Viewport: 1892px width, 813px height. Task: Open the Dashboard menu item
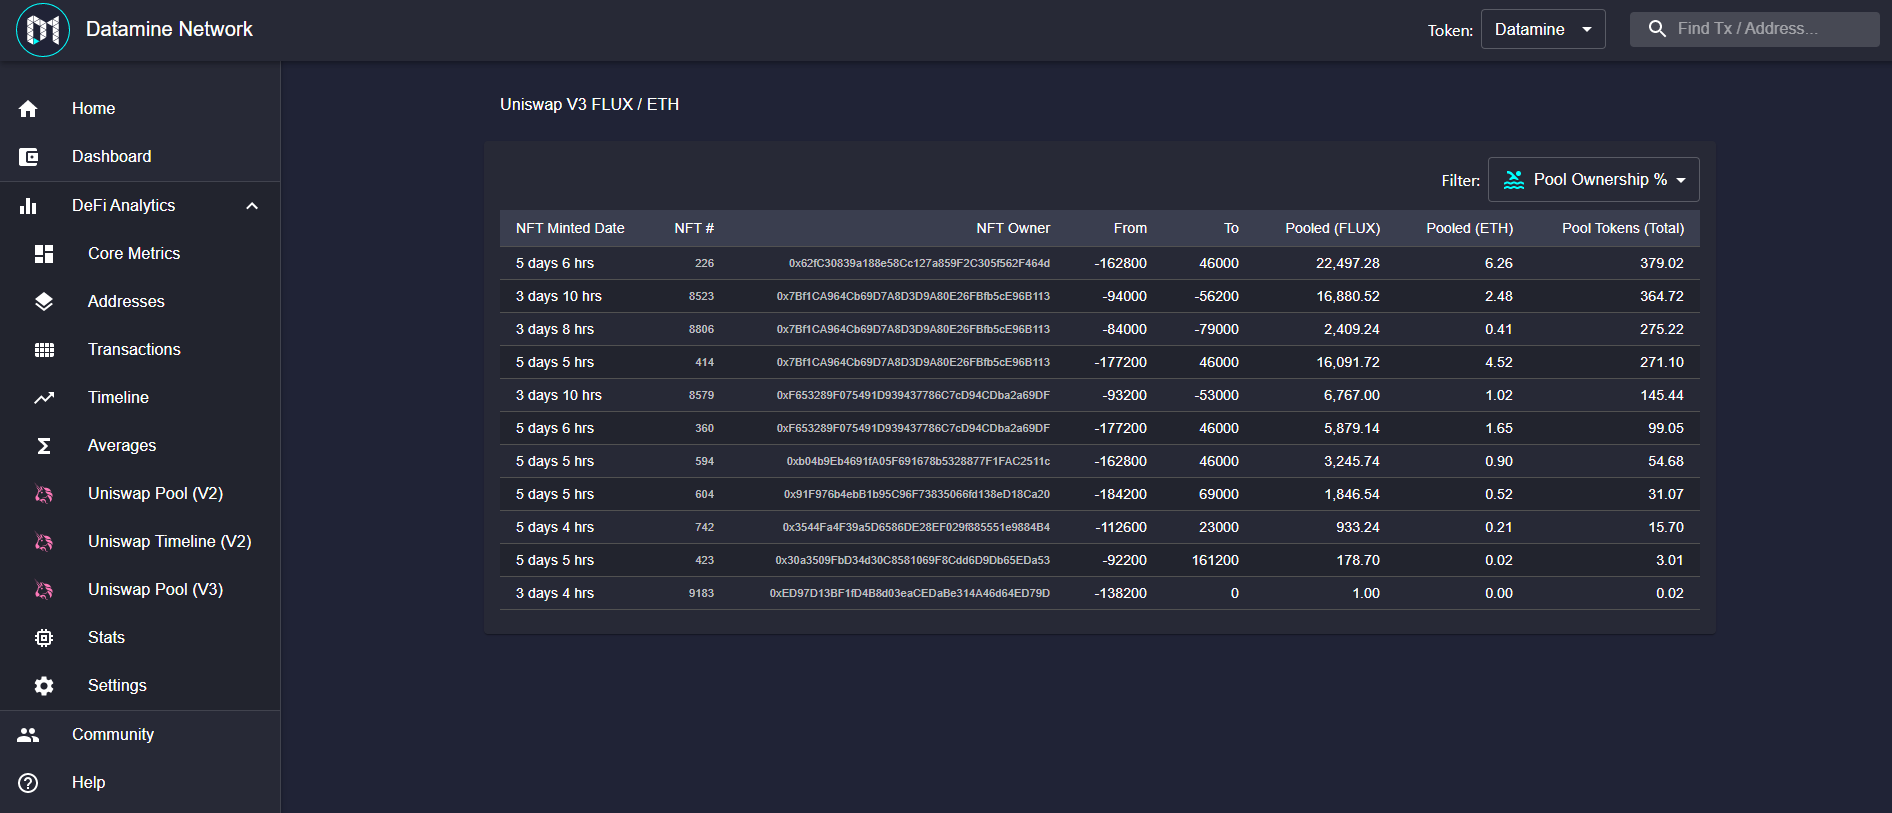coord(140,157)
